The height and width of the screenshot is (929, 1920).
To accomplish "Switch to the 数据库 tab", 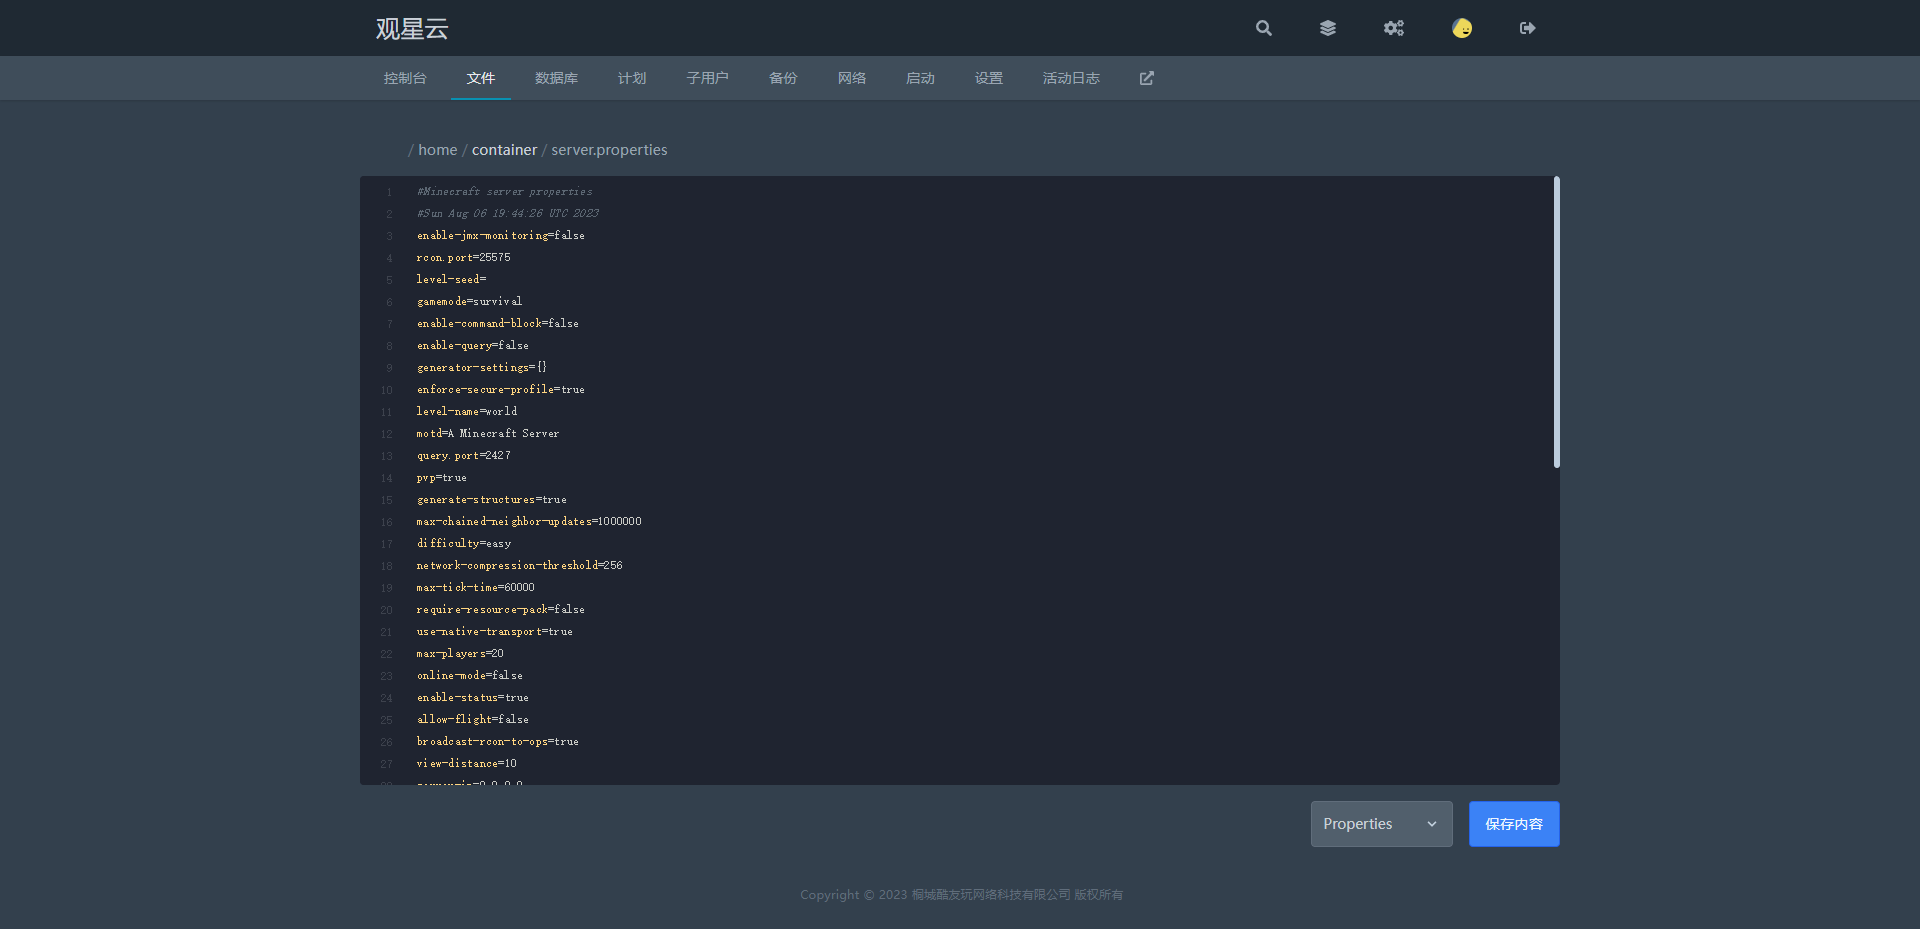I will pos(556,78).
